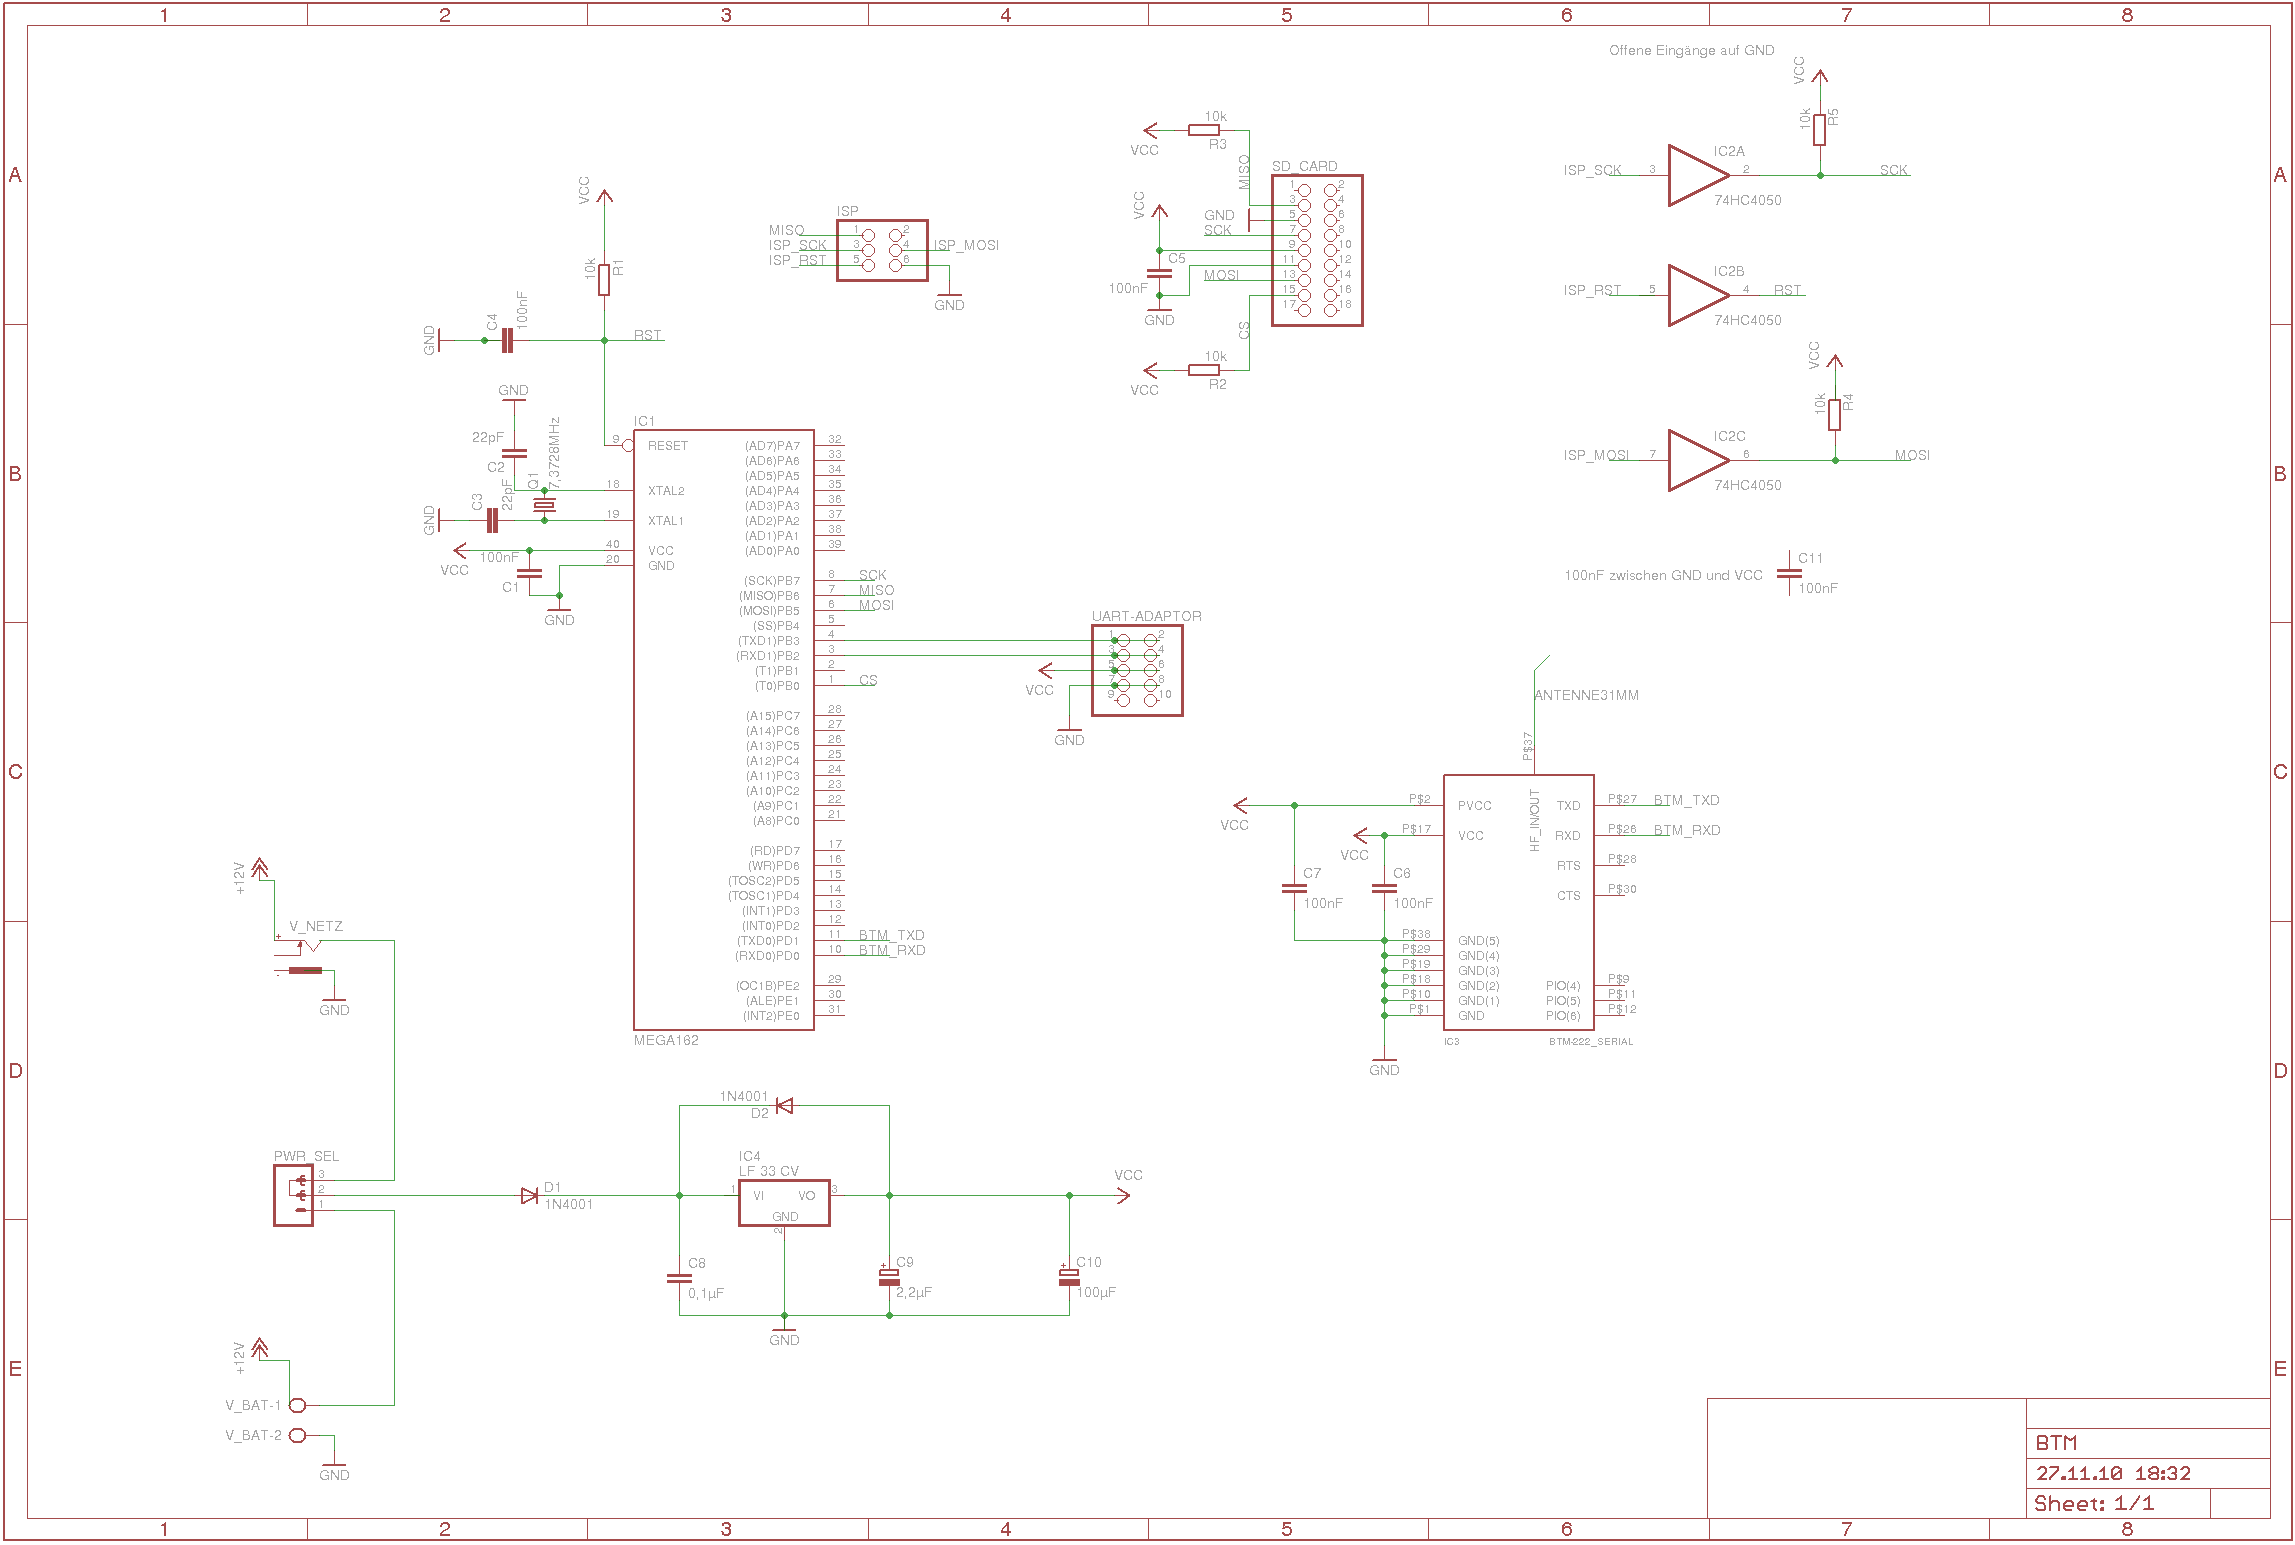
Task: Click resistor R1 10k symbol
Action: point(604,280)
